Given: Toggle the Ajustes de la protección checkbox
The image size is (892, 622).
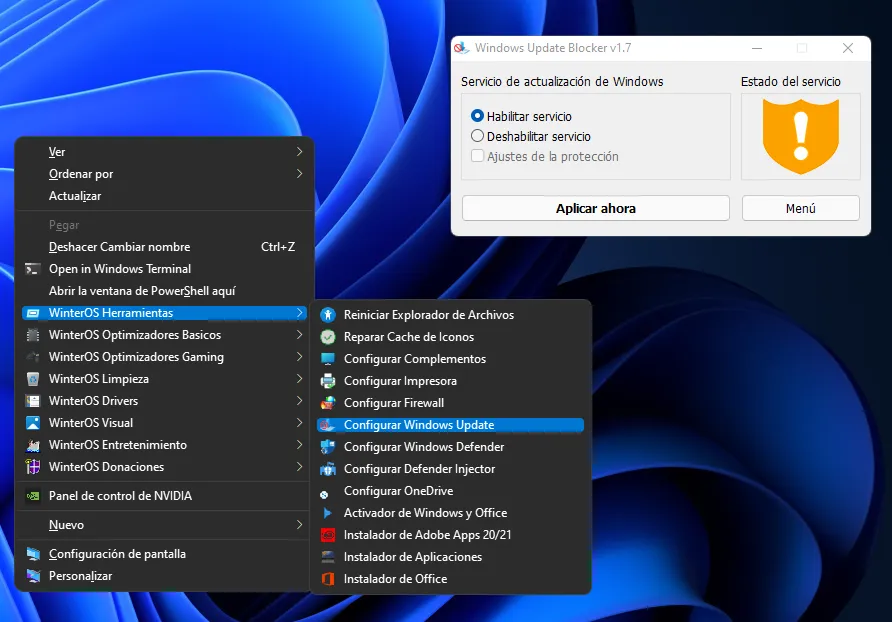Looking at the screenshot, I should click(x=478, y=156).
